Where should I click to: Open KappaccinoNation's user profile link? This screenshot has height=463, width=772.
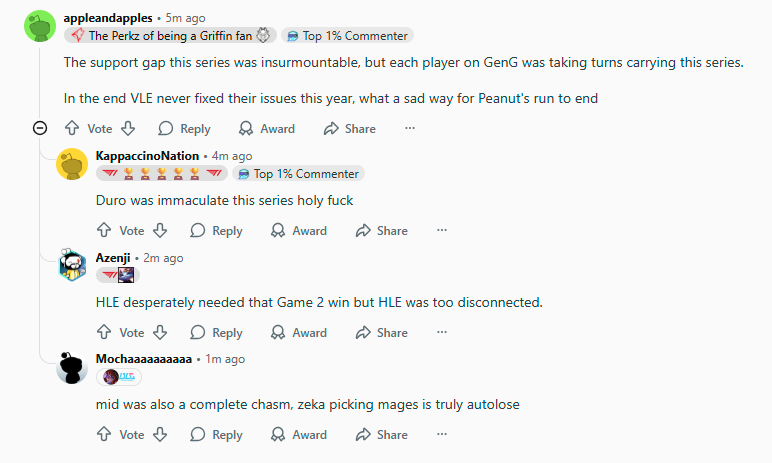pos(147,156)
